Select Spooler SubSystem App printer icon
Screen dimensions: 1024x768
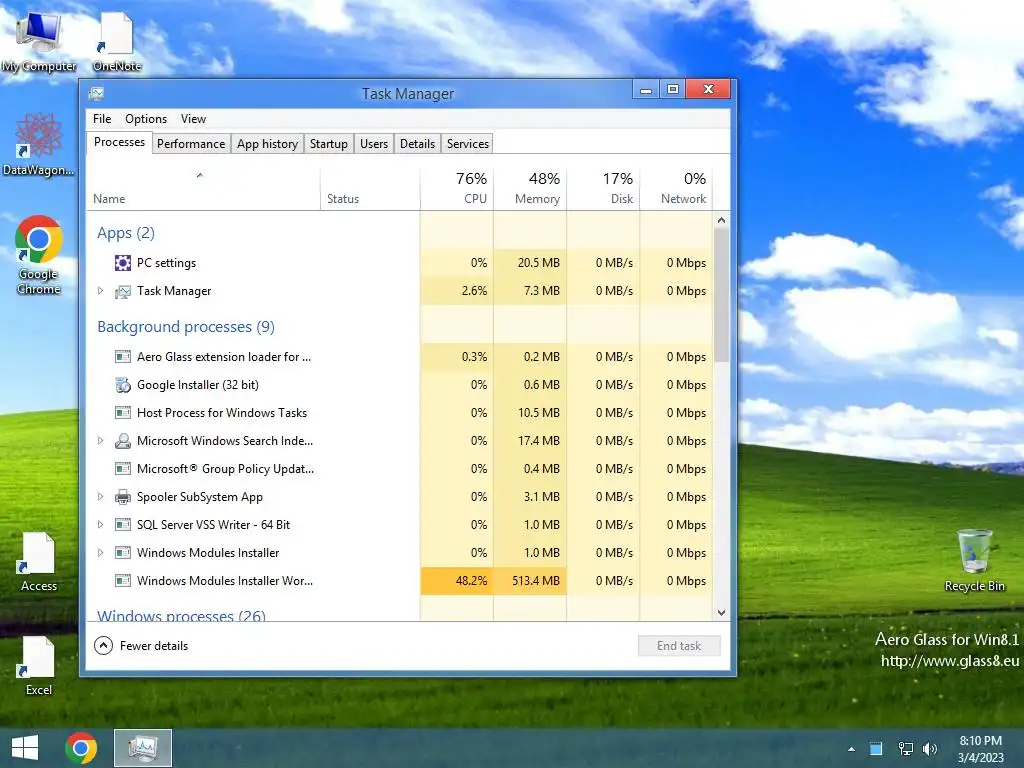tap(123, 497)
